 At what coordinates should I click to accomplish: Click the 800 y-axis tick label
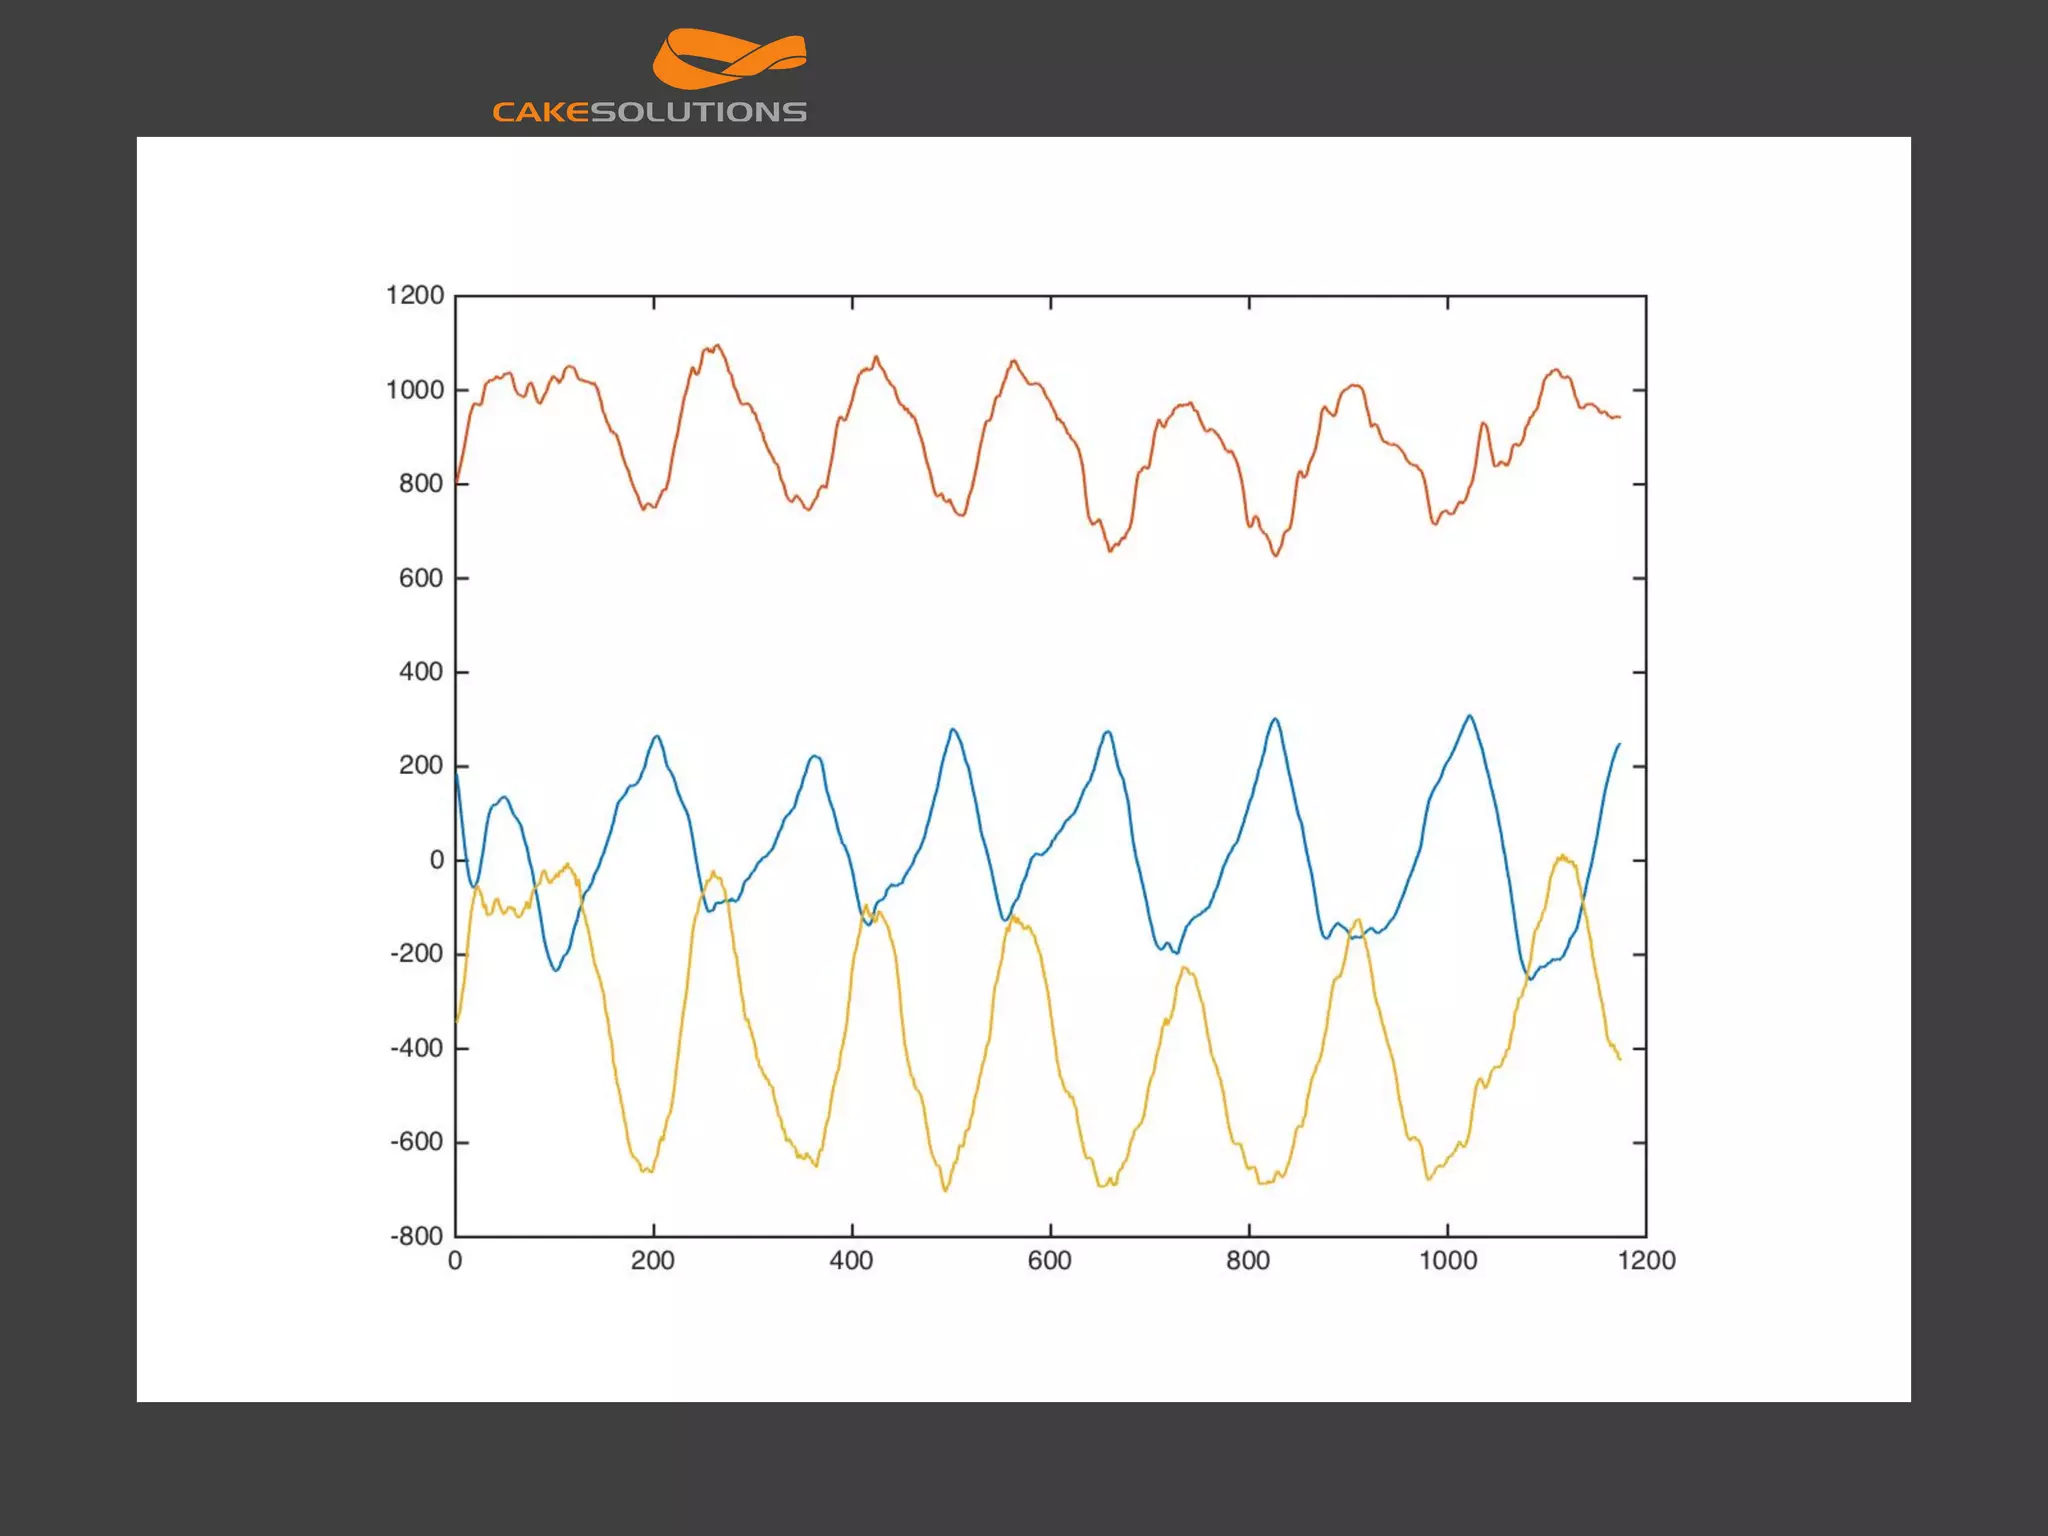[421, 484]
